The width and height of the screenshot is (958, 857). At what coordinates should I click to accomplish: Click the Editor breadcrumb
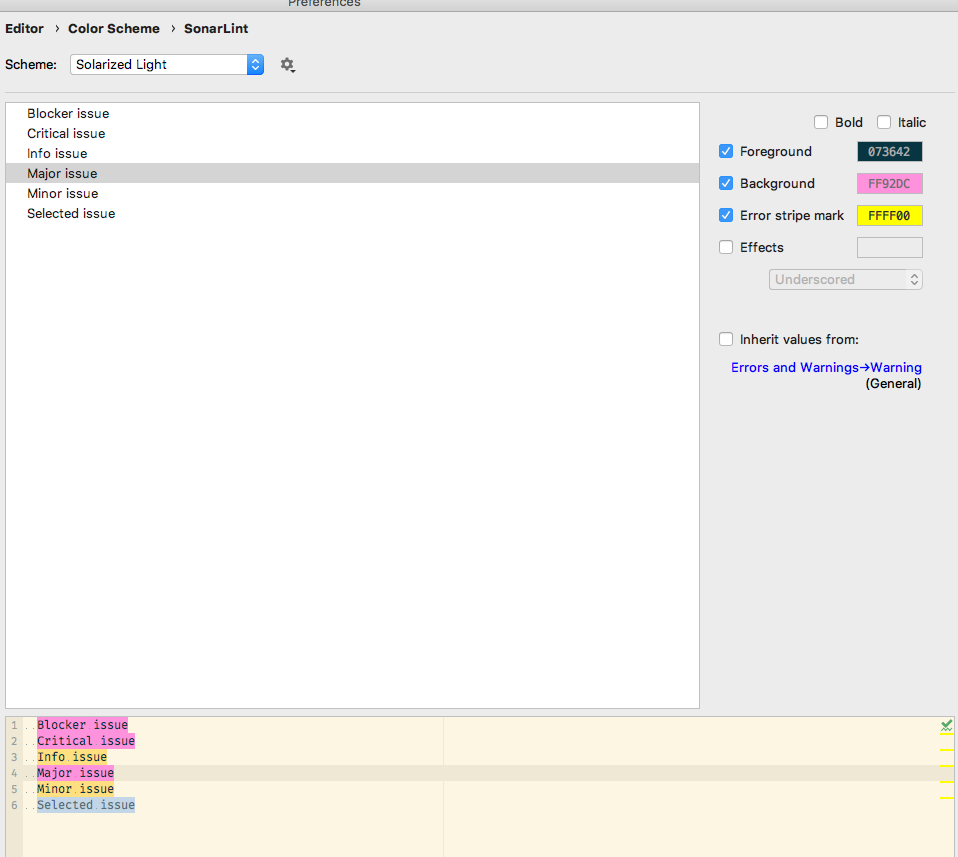[x=24, y=29]
